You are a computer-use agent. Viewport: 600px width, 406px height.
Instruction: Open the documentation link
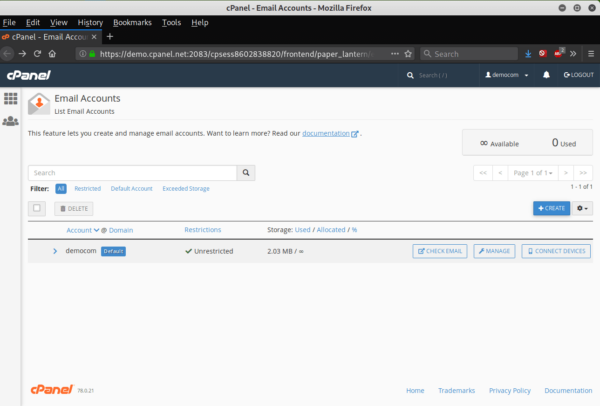click(x=326, y=133)
